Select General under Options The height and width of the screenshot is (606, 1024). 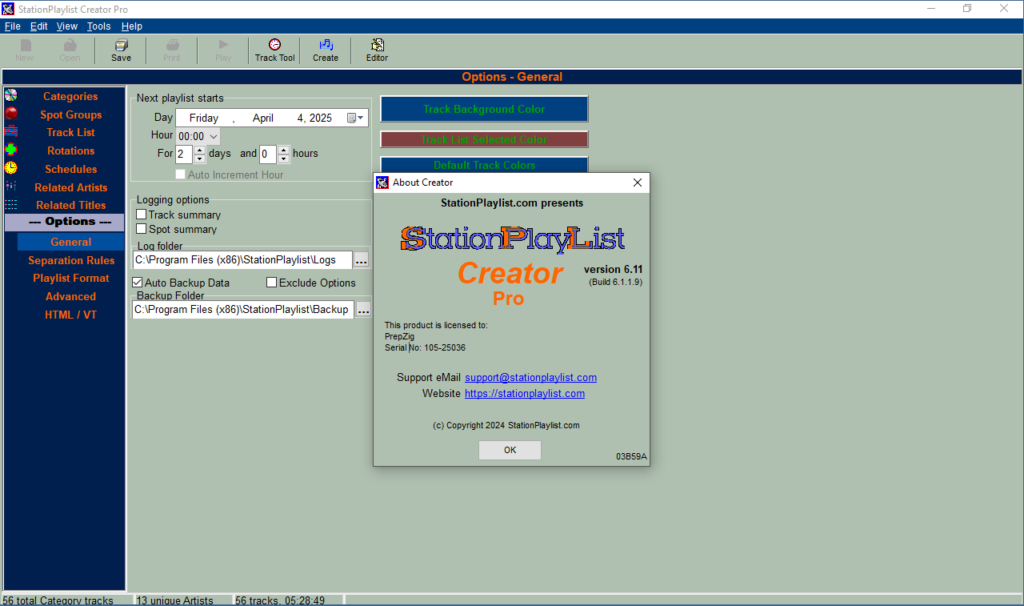pyautogui.click(x=71, y=242)
